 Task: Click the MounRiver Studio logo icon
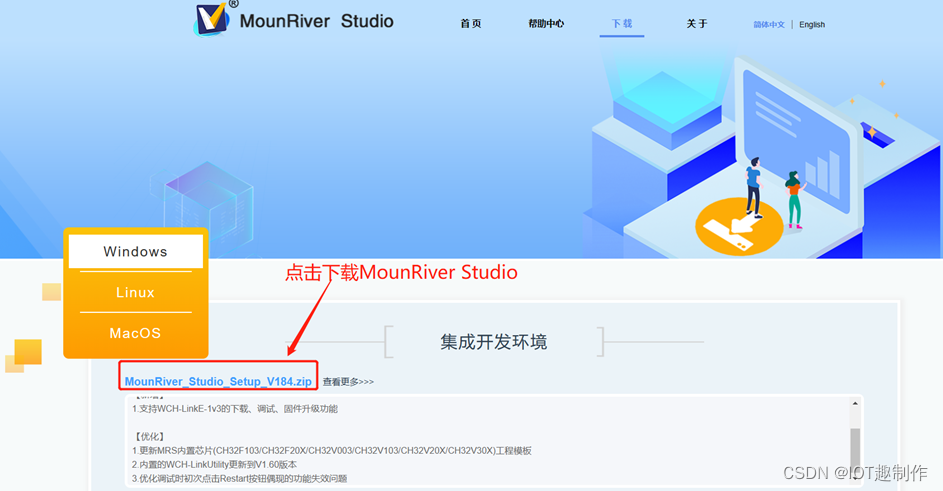pyautogui.click(x=212, y=19)
